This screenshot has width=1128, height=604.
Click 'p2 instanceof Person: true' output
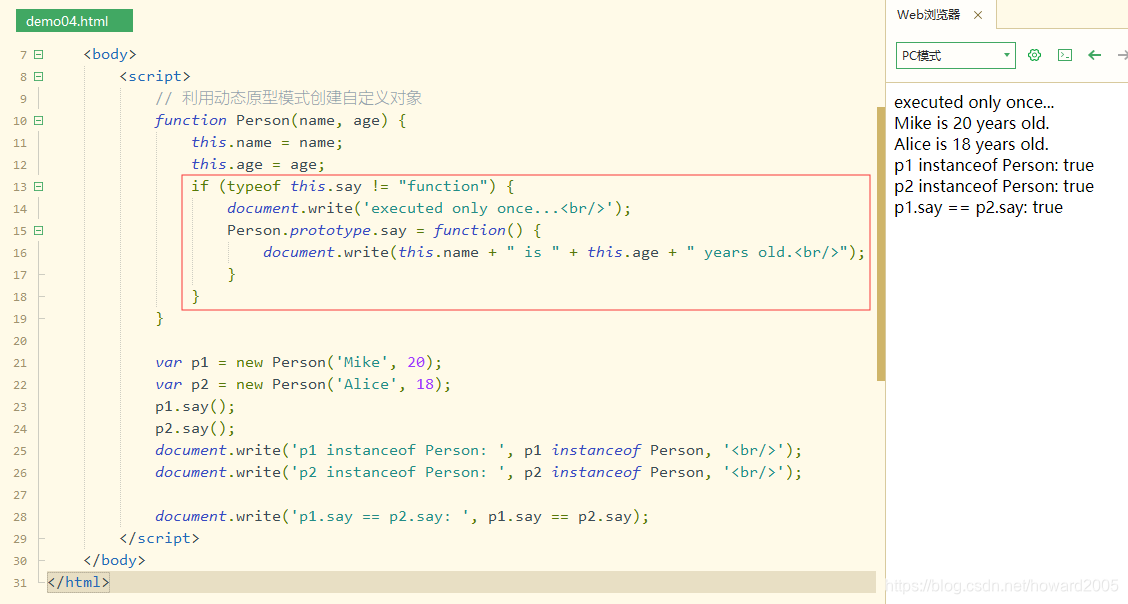994,186
